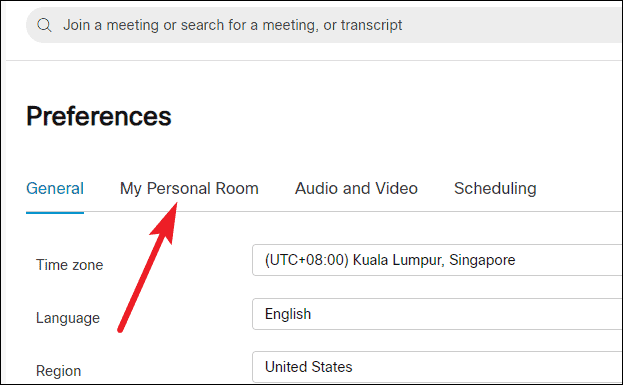Click the Region field label
Image resolution: width=623 pixels, height=385 pixels.
pos(58,371)
